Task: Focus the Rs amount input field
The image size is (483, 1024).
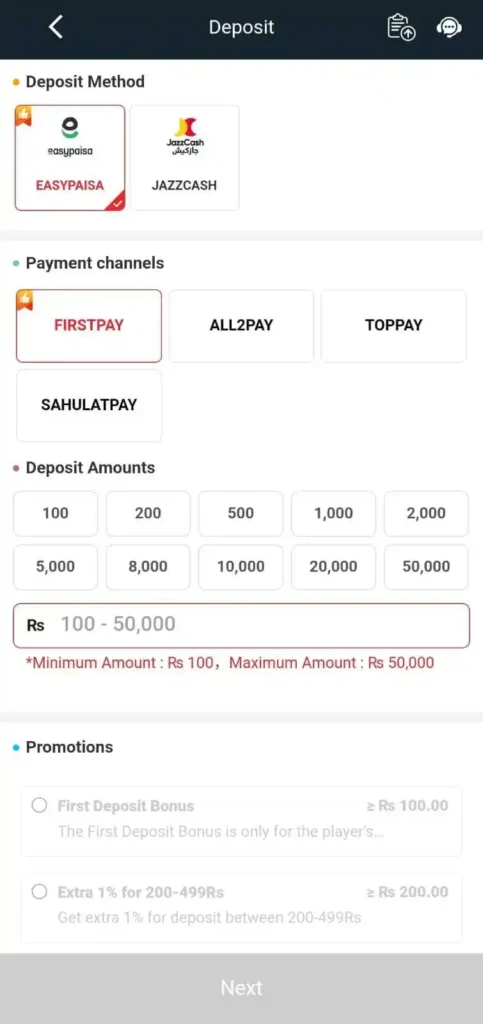Action: (x=242, y=626)
